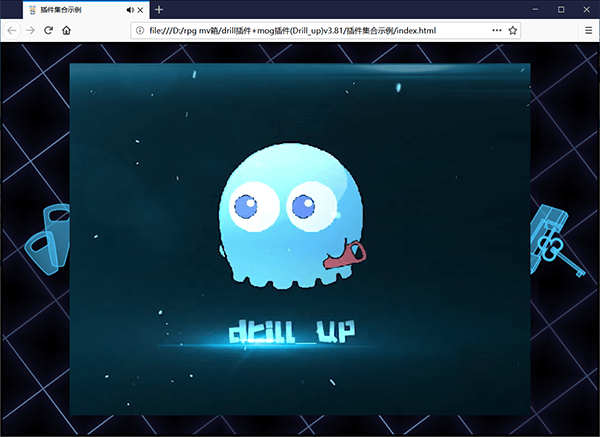
Task: Maximize the browser window
Action: pos(561,10)
